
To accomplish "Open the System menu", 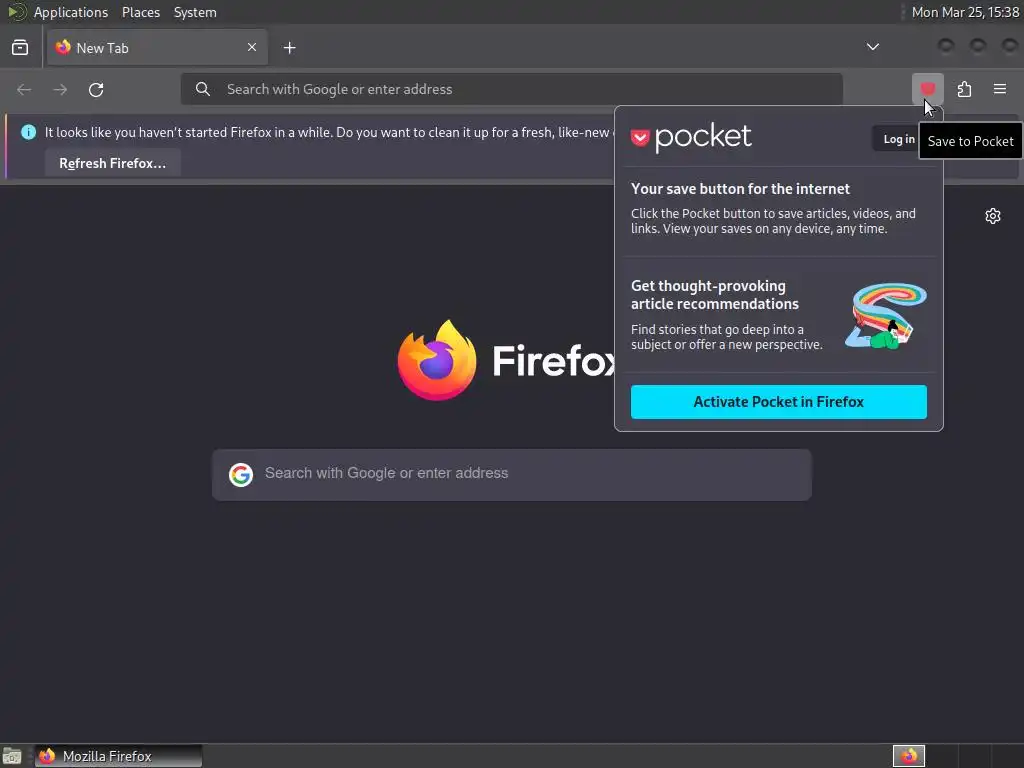I will (195, 12).
